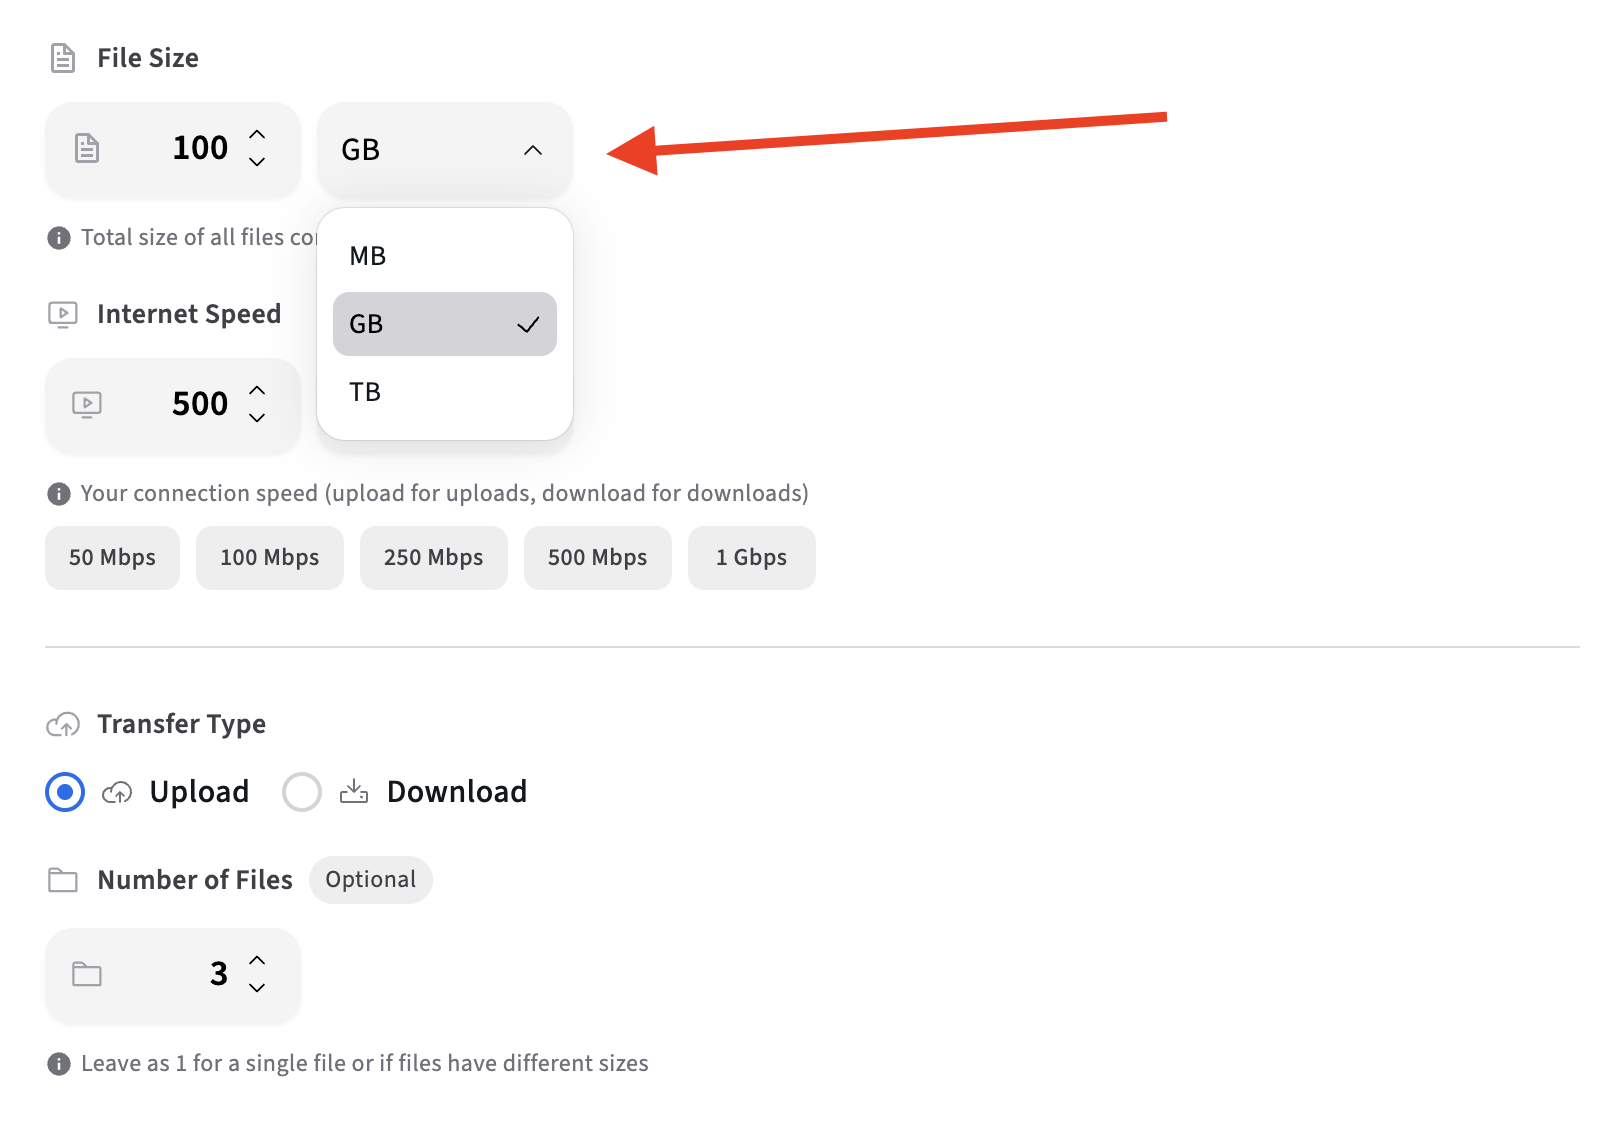Collapse the unit dropdown chevron
The width and height of the screenshot is (1624, 1134).
pyautogui.click(x=532, y=151)
